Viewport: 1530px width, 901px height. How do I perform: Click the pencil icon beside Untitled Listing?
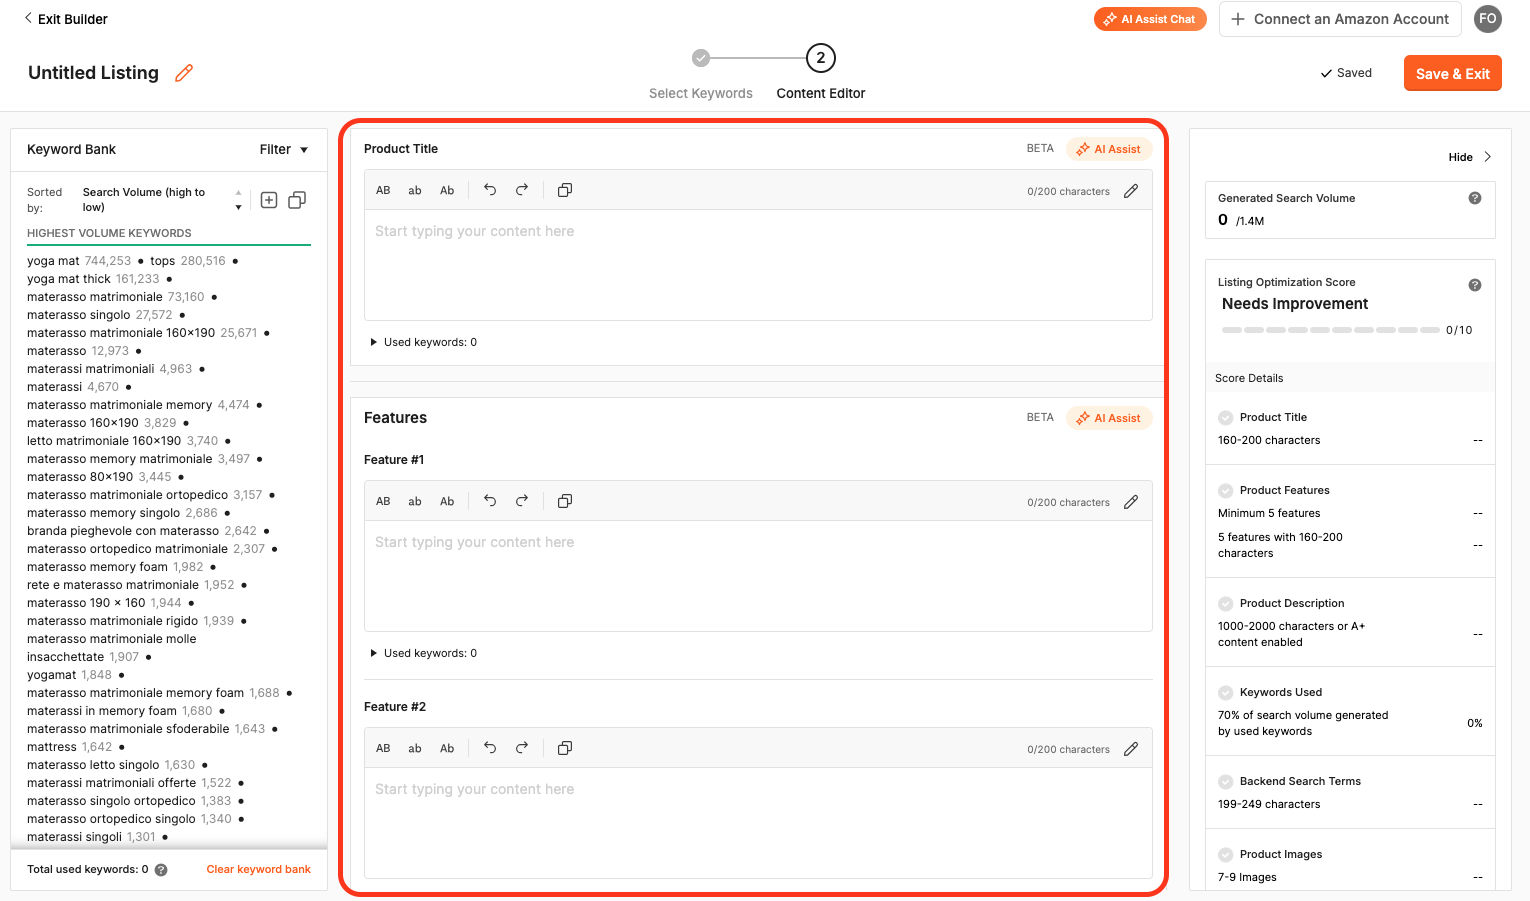coord(184,73)
